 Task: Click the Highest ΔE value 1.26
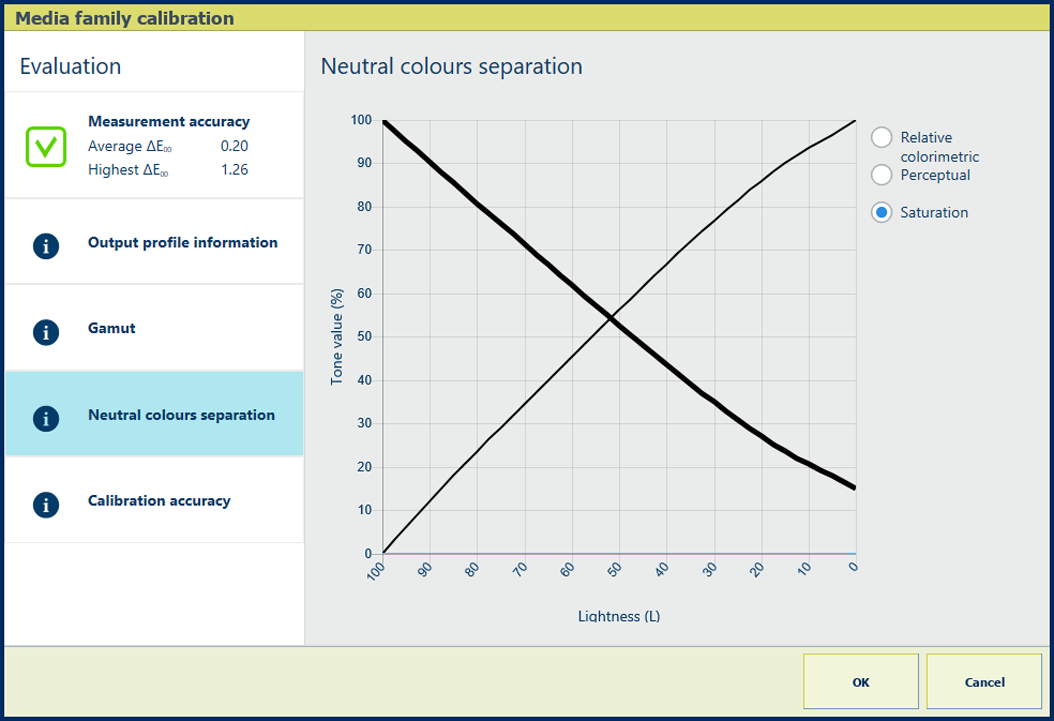(234, 170)
